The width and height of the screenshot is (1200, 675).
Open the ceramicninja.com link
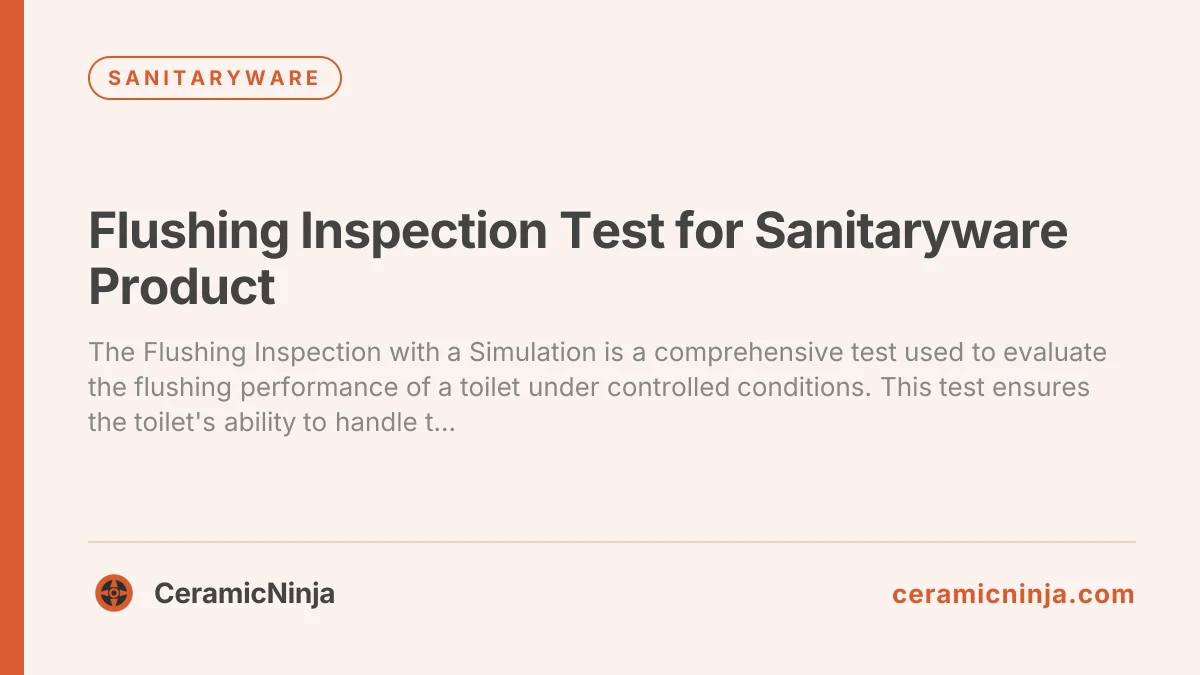tap(1013, 594)
